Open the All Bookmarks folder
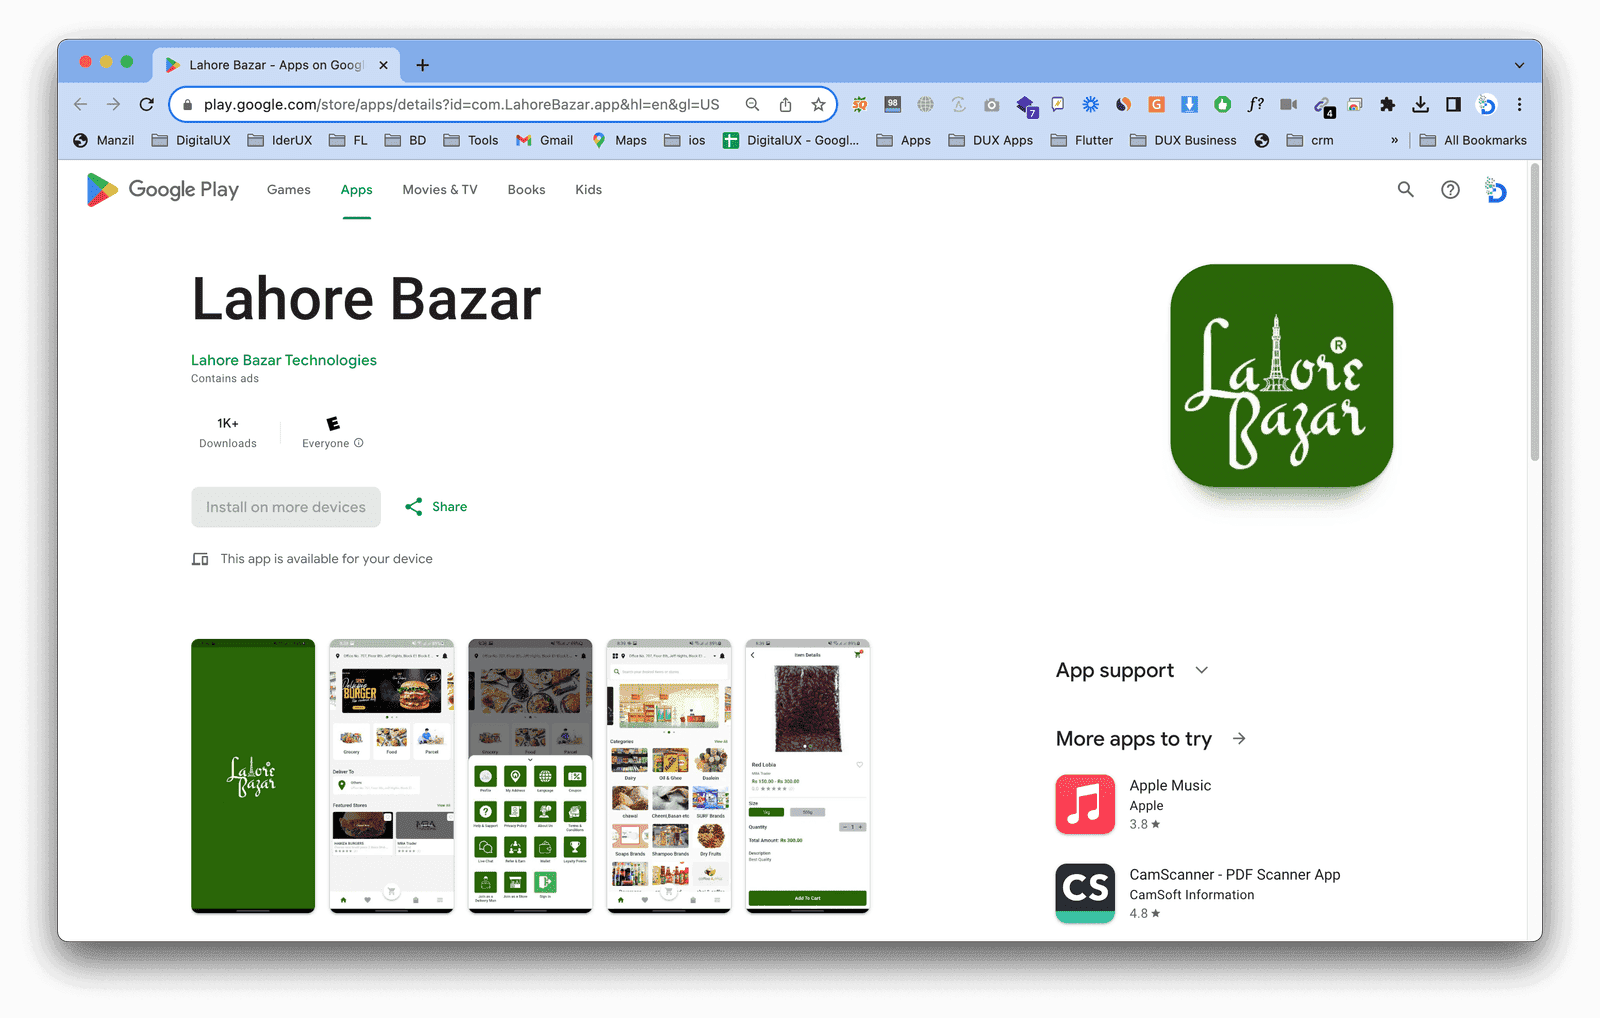Image resolution: width=1600 pixels, height=1018 pixels. tap(1473, 140)
